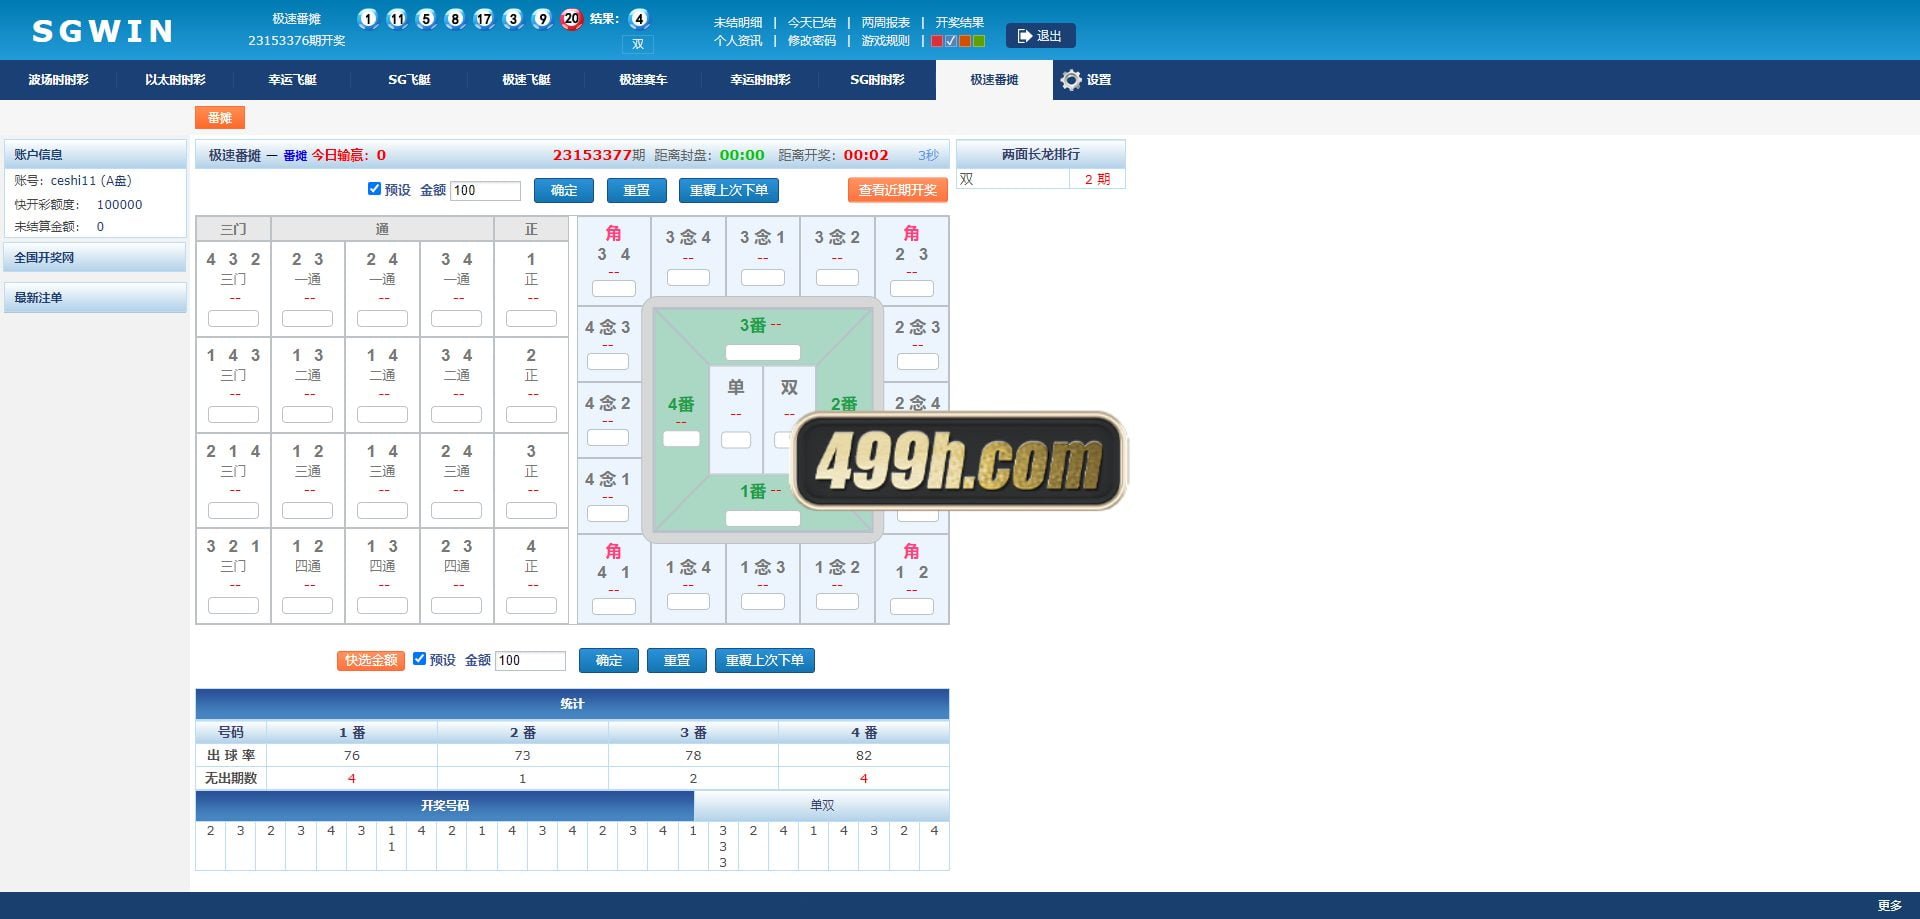
Task: Open 修改密码 link
Action: [812, 41]
